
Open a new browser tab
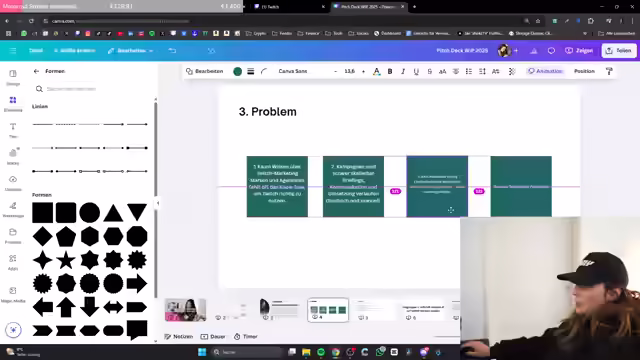coord(414,7)
